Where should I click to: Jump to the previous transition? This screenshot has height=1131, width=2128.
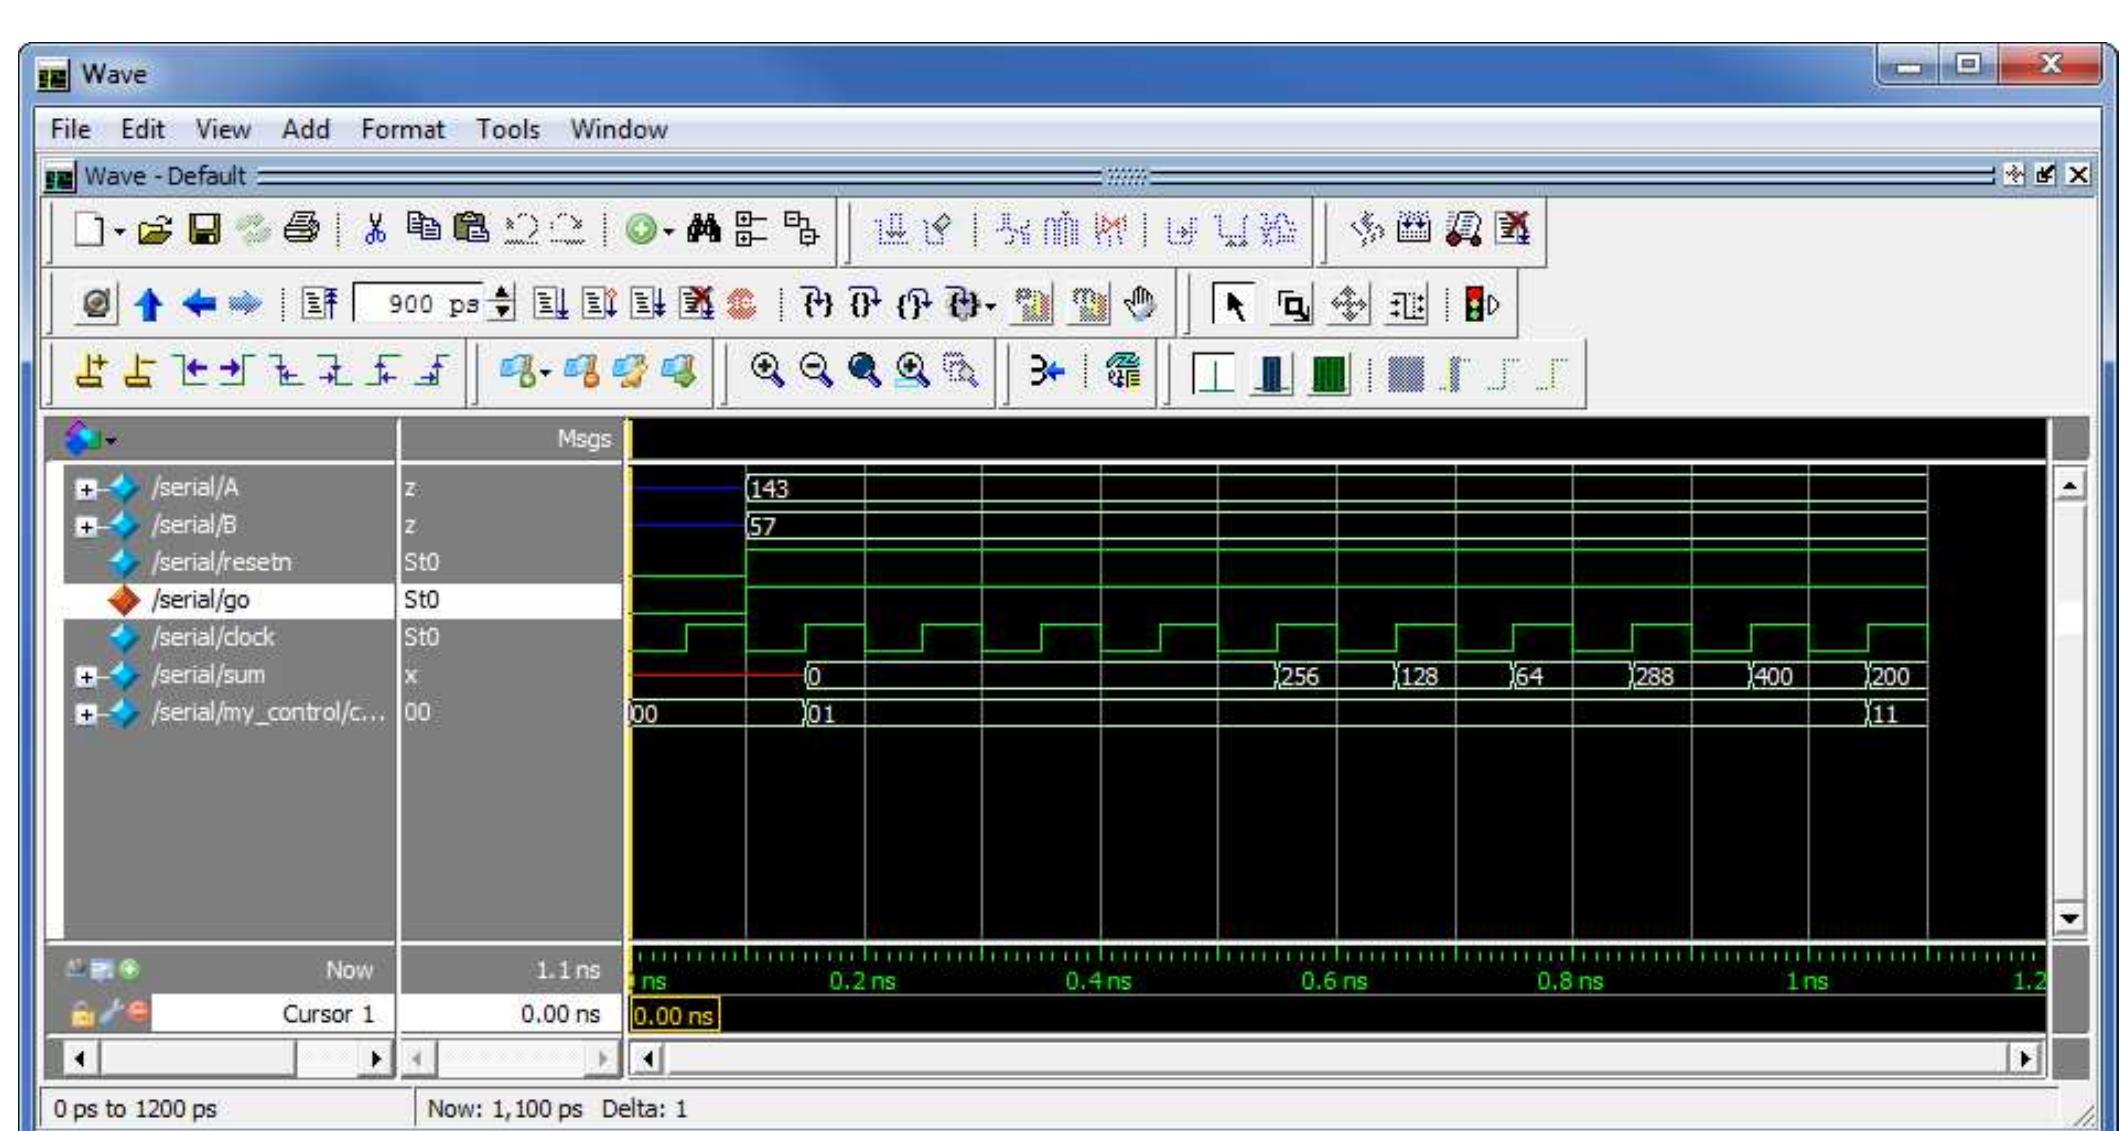click(188, 372)
